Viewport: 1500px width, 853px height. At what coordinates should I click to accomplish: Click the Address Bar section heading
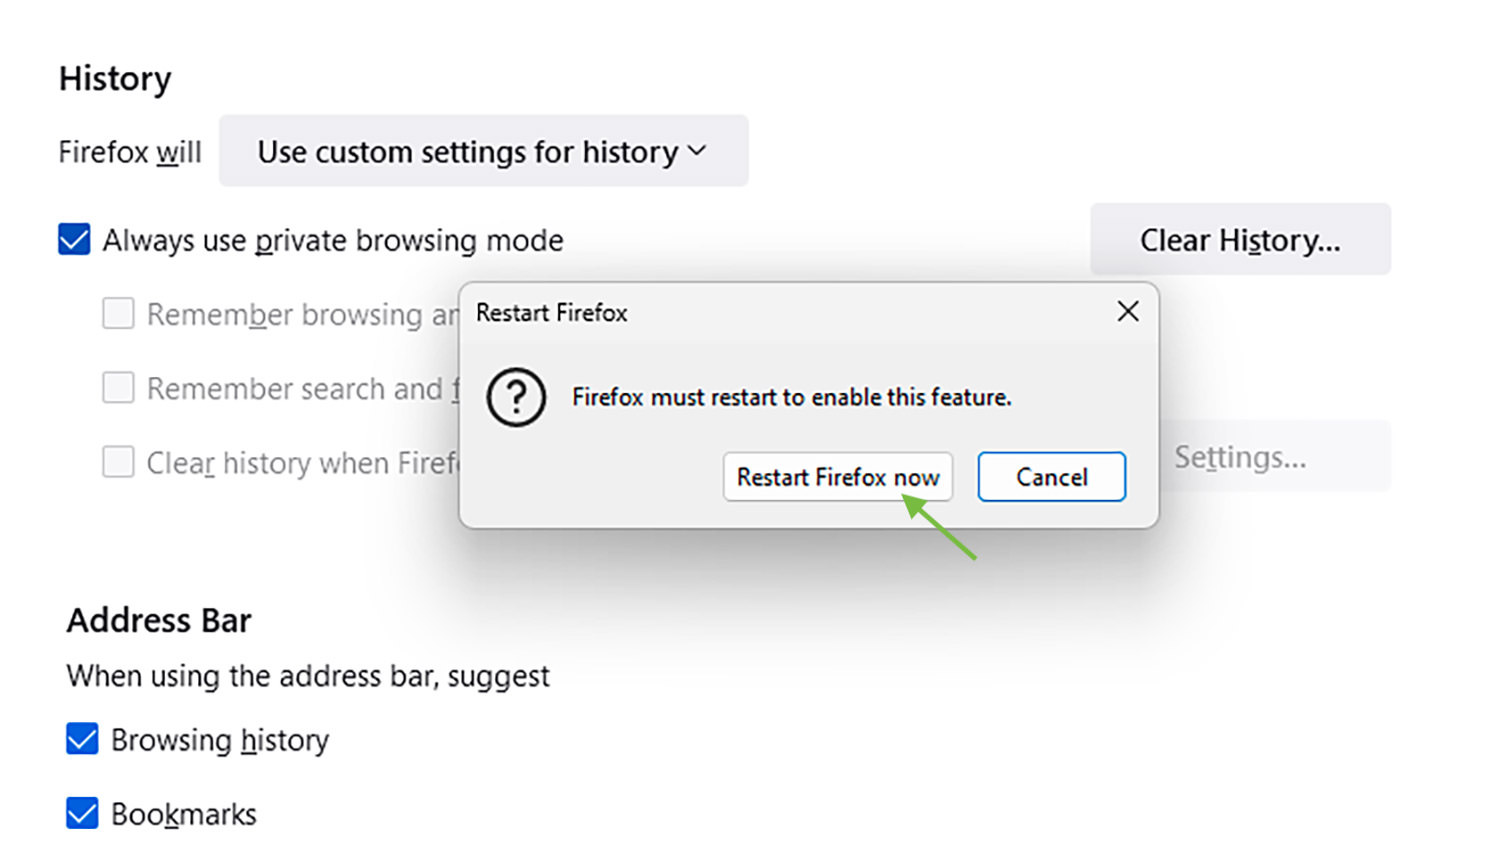tap(159, 620)
